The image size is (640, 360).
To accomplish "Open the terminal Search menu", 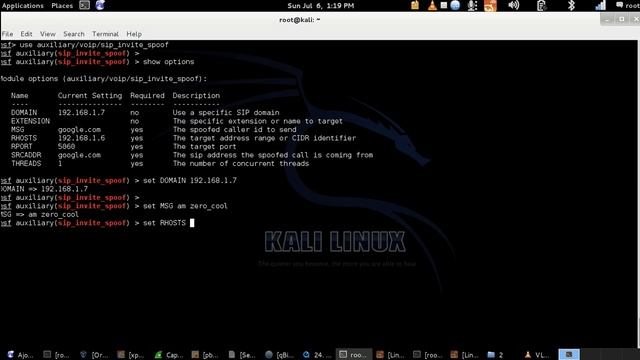I will (x=74, y=34).
